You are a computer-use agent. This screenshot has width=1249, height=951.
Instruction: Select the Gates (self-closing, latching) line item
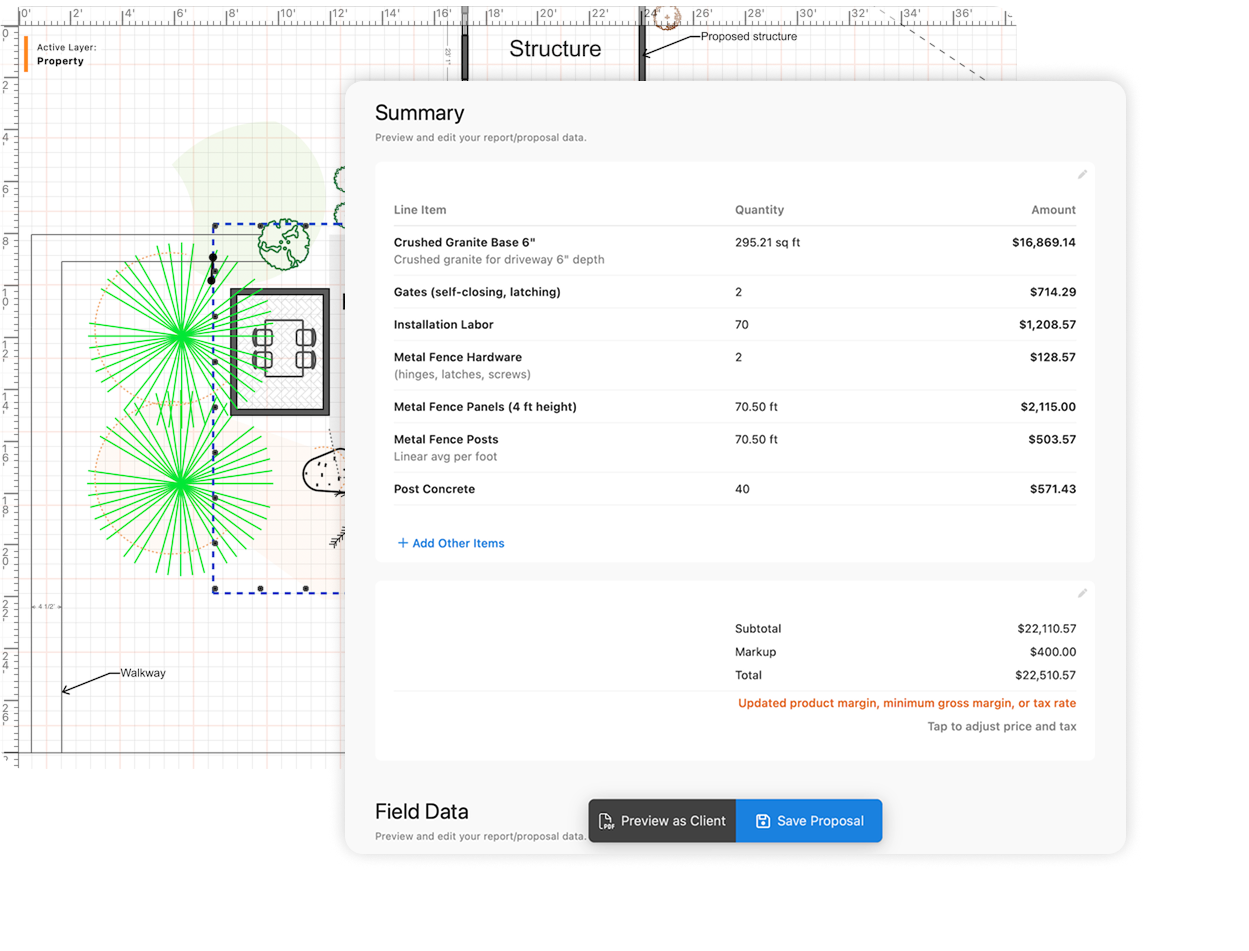(x=735, y=292)
